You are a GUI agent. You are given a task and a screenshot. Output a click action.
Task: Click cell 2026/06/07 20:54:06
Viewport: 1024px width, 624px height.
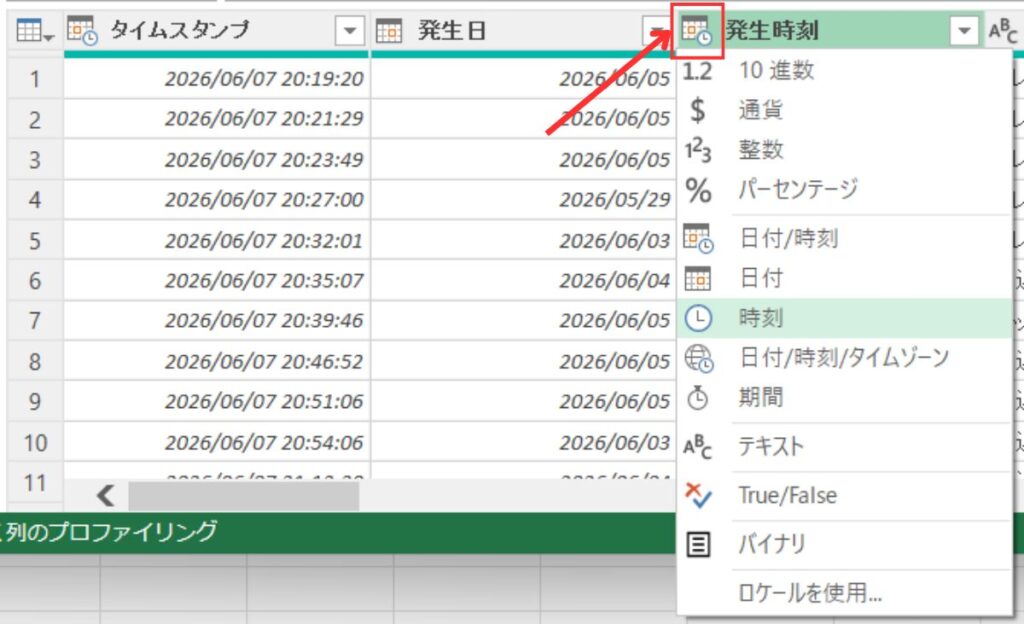[217, 443]
